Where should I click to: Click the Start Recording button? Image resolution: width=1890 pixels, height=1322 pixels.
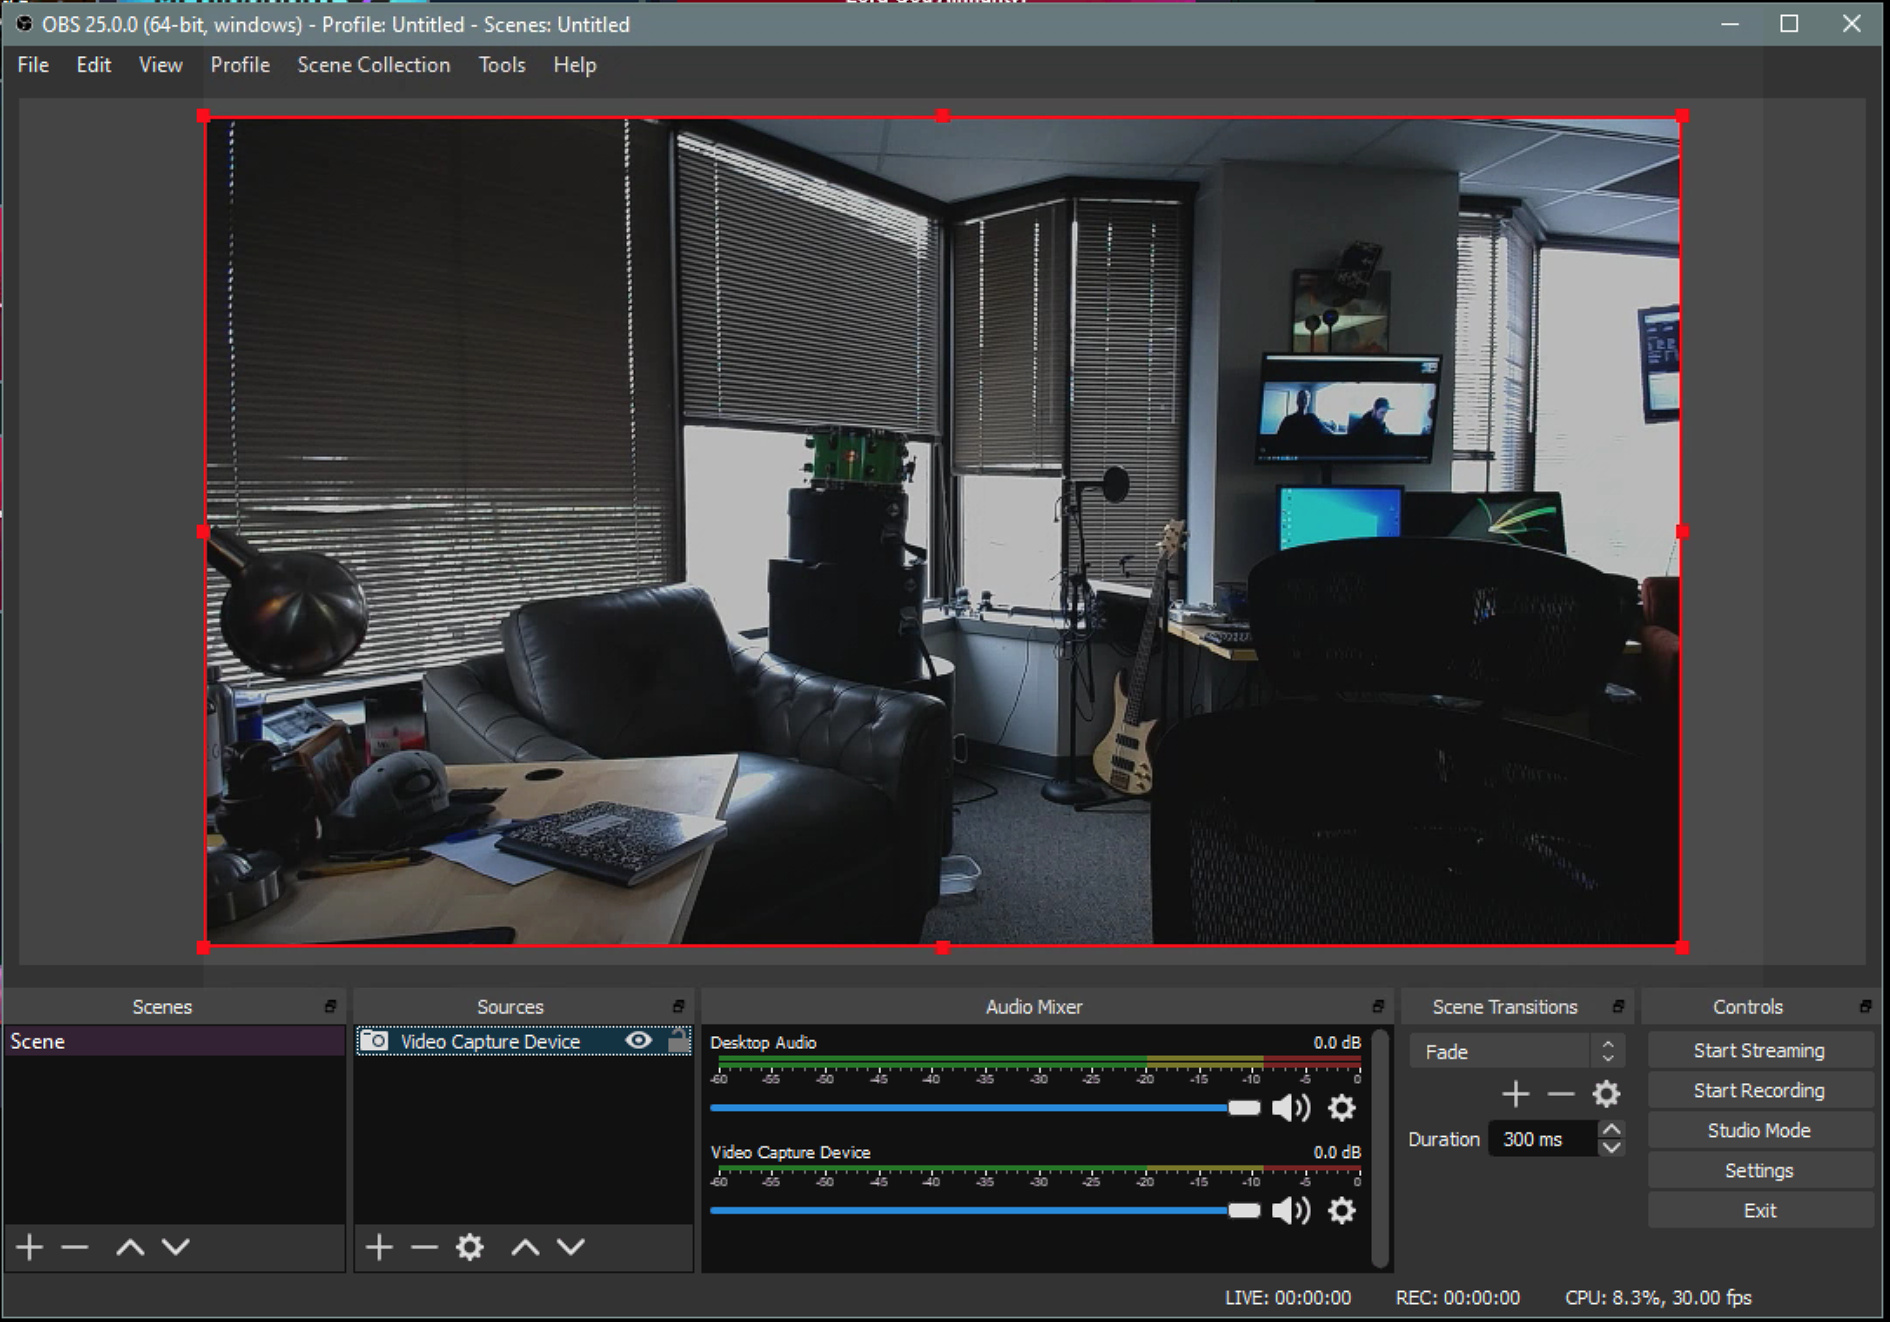click(x=1758, y=1091)
